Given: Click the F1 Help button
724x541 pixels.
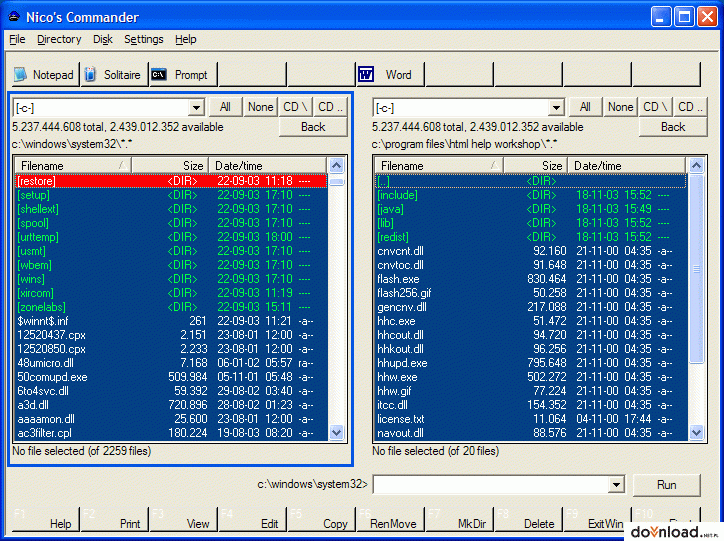Looking at the screenshot, I should (x=45, y=519).
